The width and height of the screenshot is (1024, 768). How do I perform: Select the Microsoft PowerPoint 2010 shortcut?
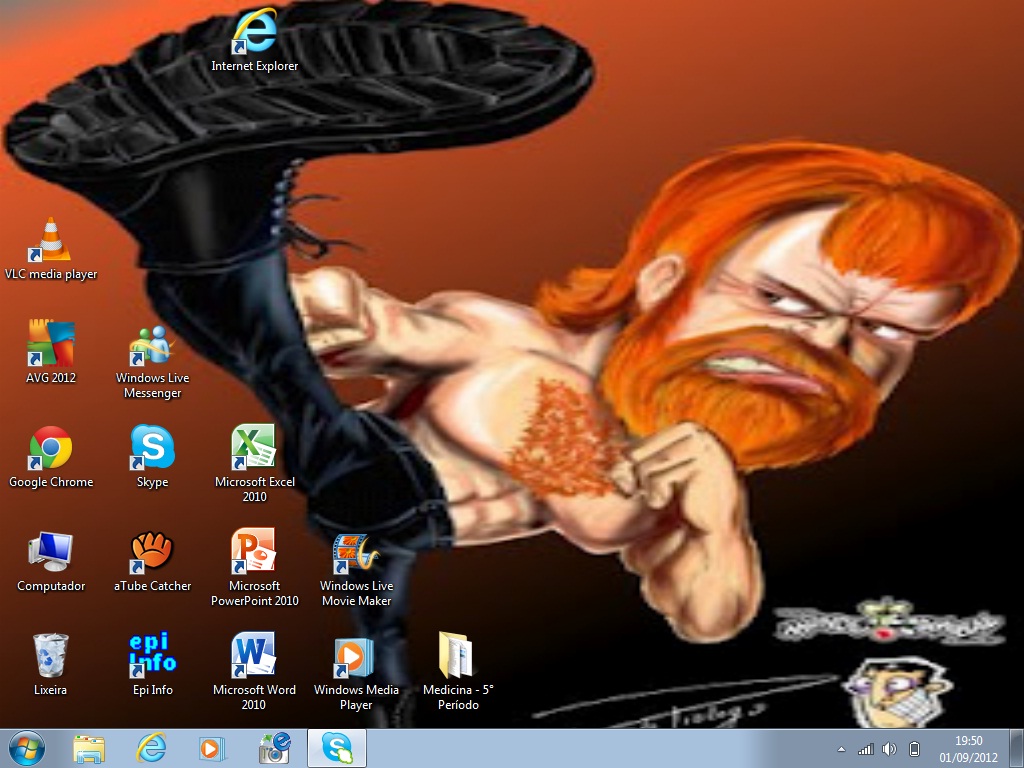(x=255, y=568)
